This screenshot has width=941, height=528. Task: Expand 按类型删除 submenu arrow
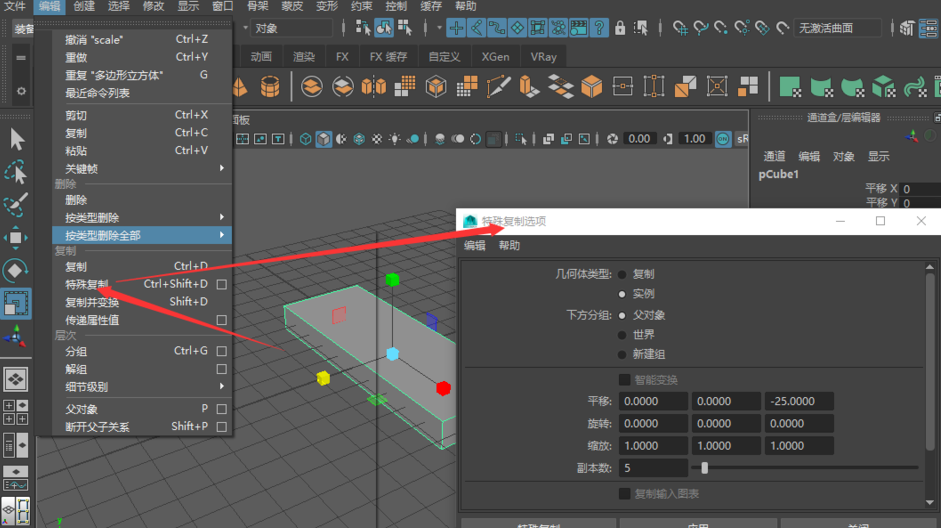(221, 217)
